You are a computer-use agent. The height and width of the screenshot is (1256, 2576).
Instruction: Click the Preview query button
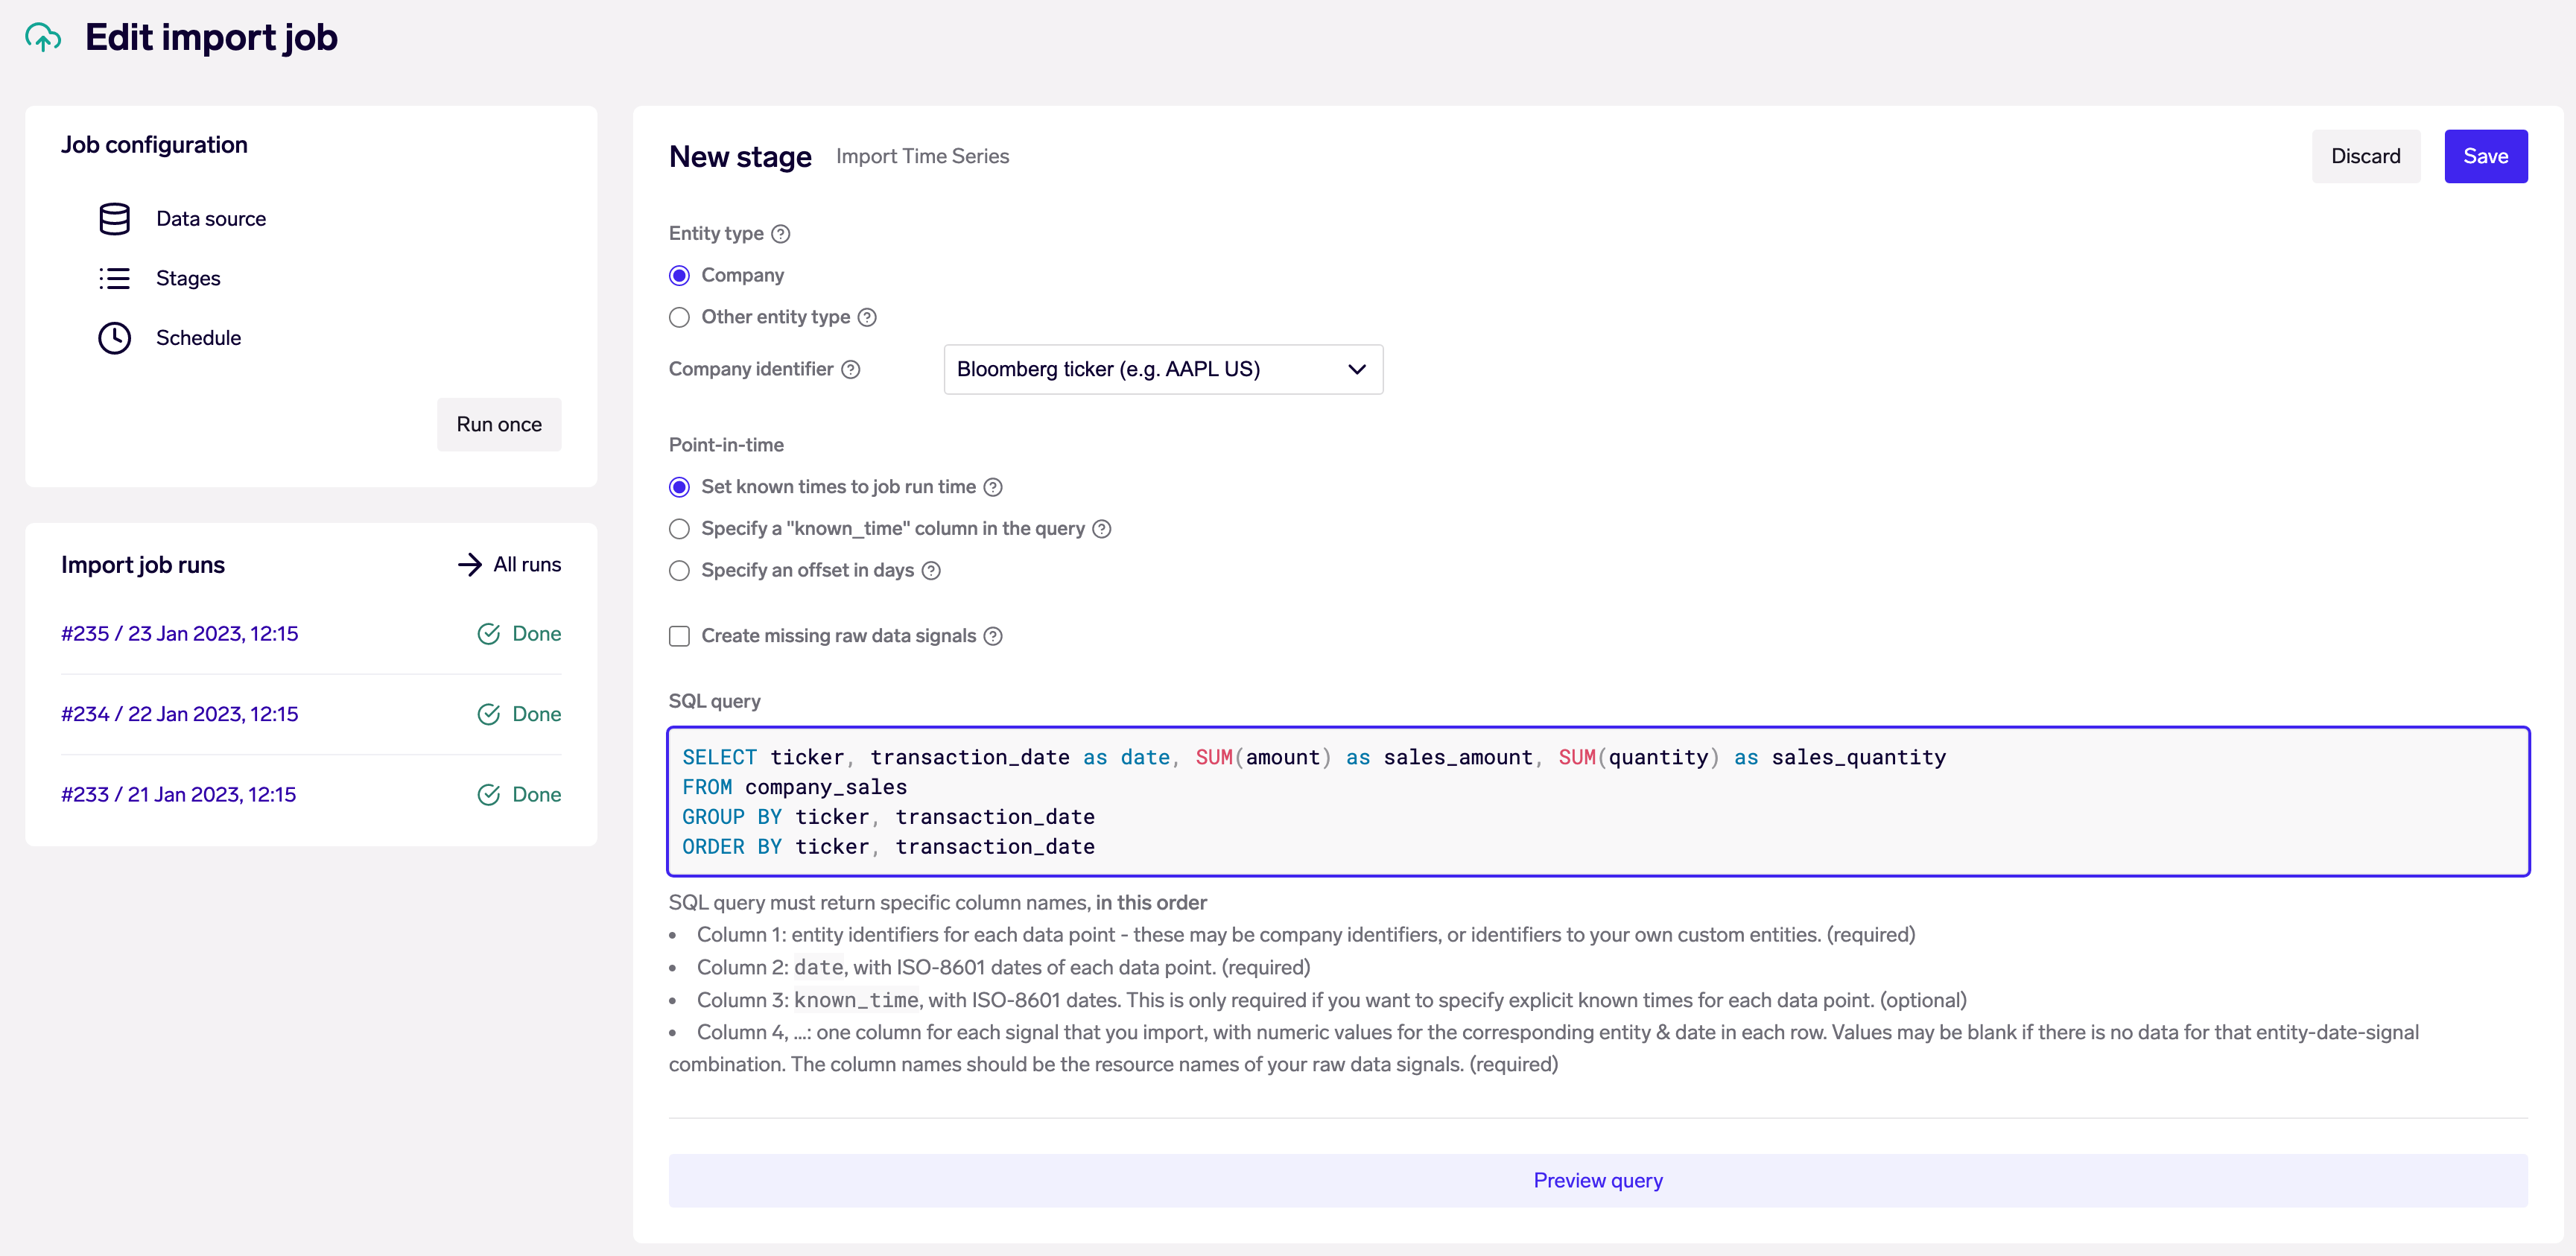coord(1597,1181)
